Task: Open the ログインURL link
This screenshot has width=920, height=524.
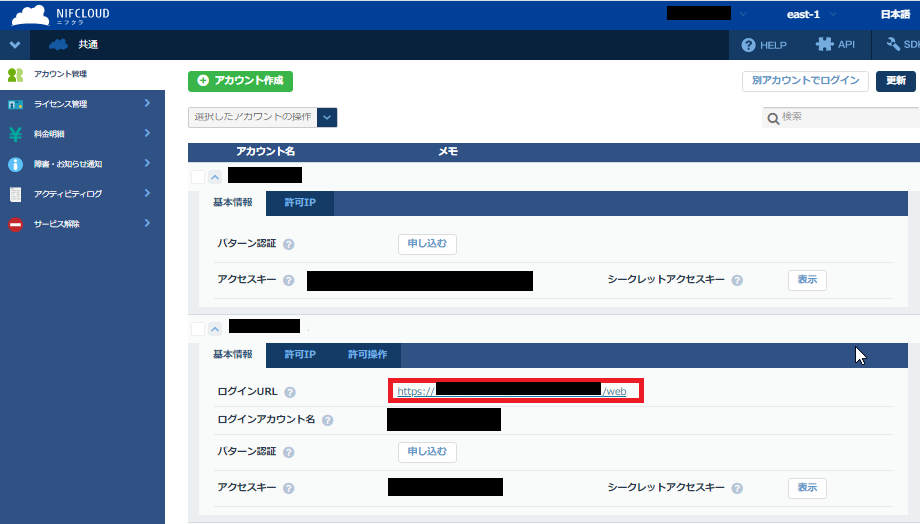Action: (x=512, y=391)
